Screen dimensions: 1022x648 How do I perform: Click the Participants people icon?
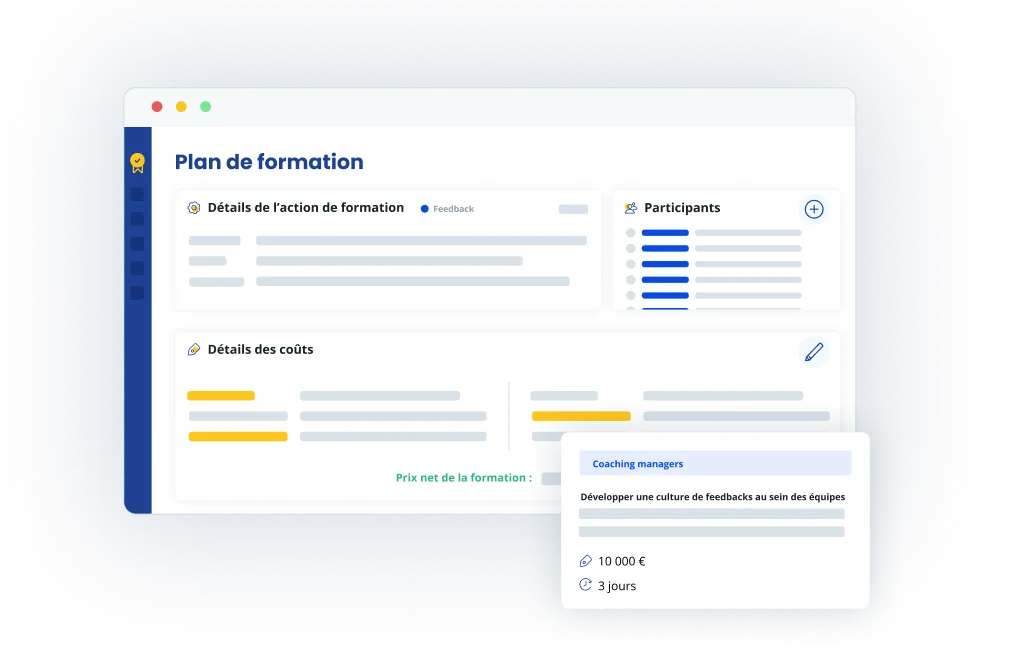pyautogui.click(x=630, y=208)
